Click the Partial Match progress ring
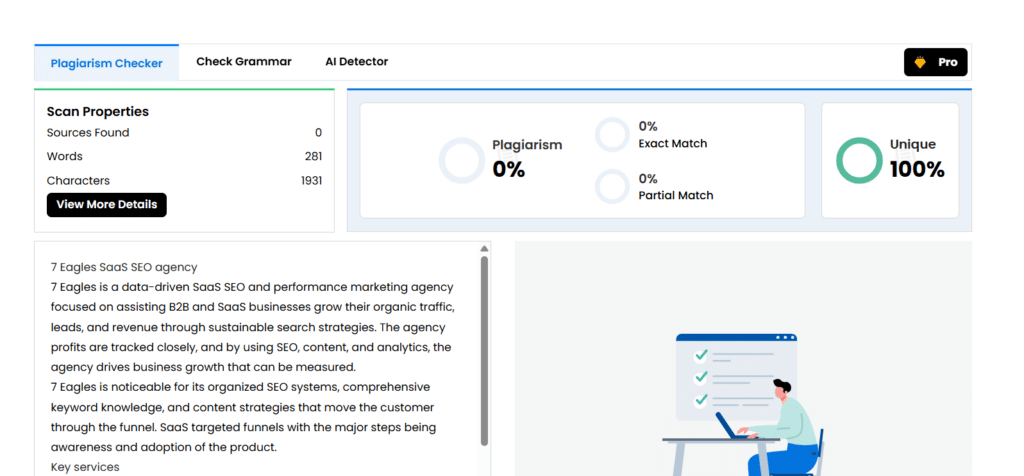Viewport: 1024px width, 476px height. click(x=612, y=187)
